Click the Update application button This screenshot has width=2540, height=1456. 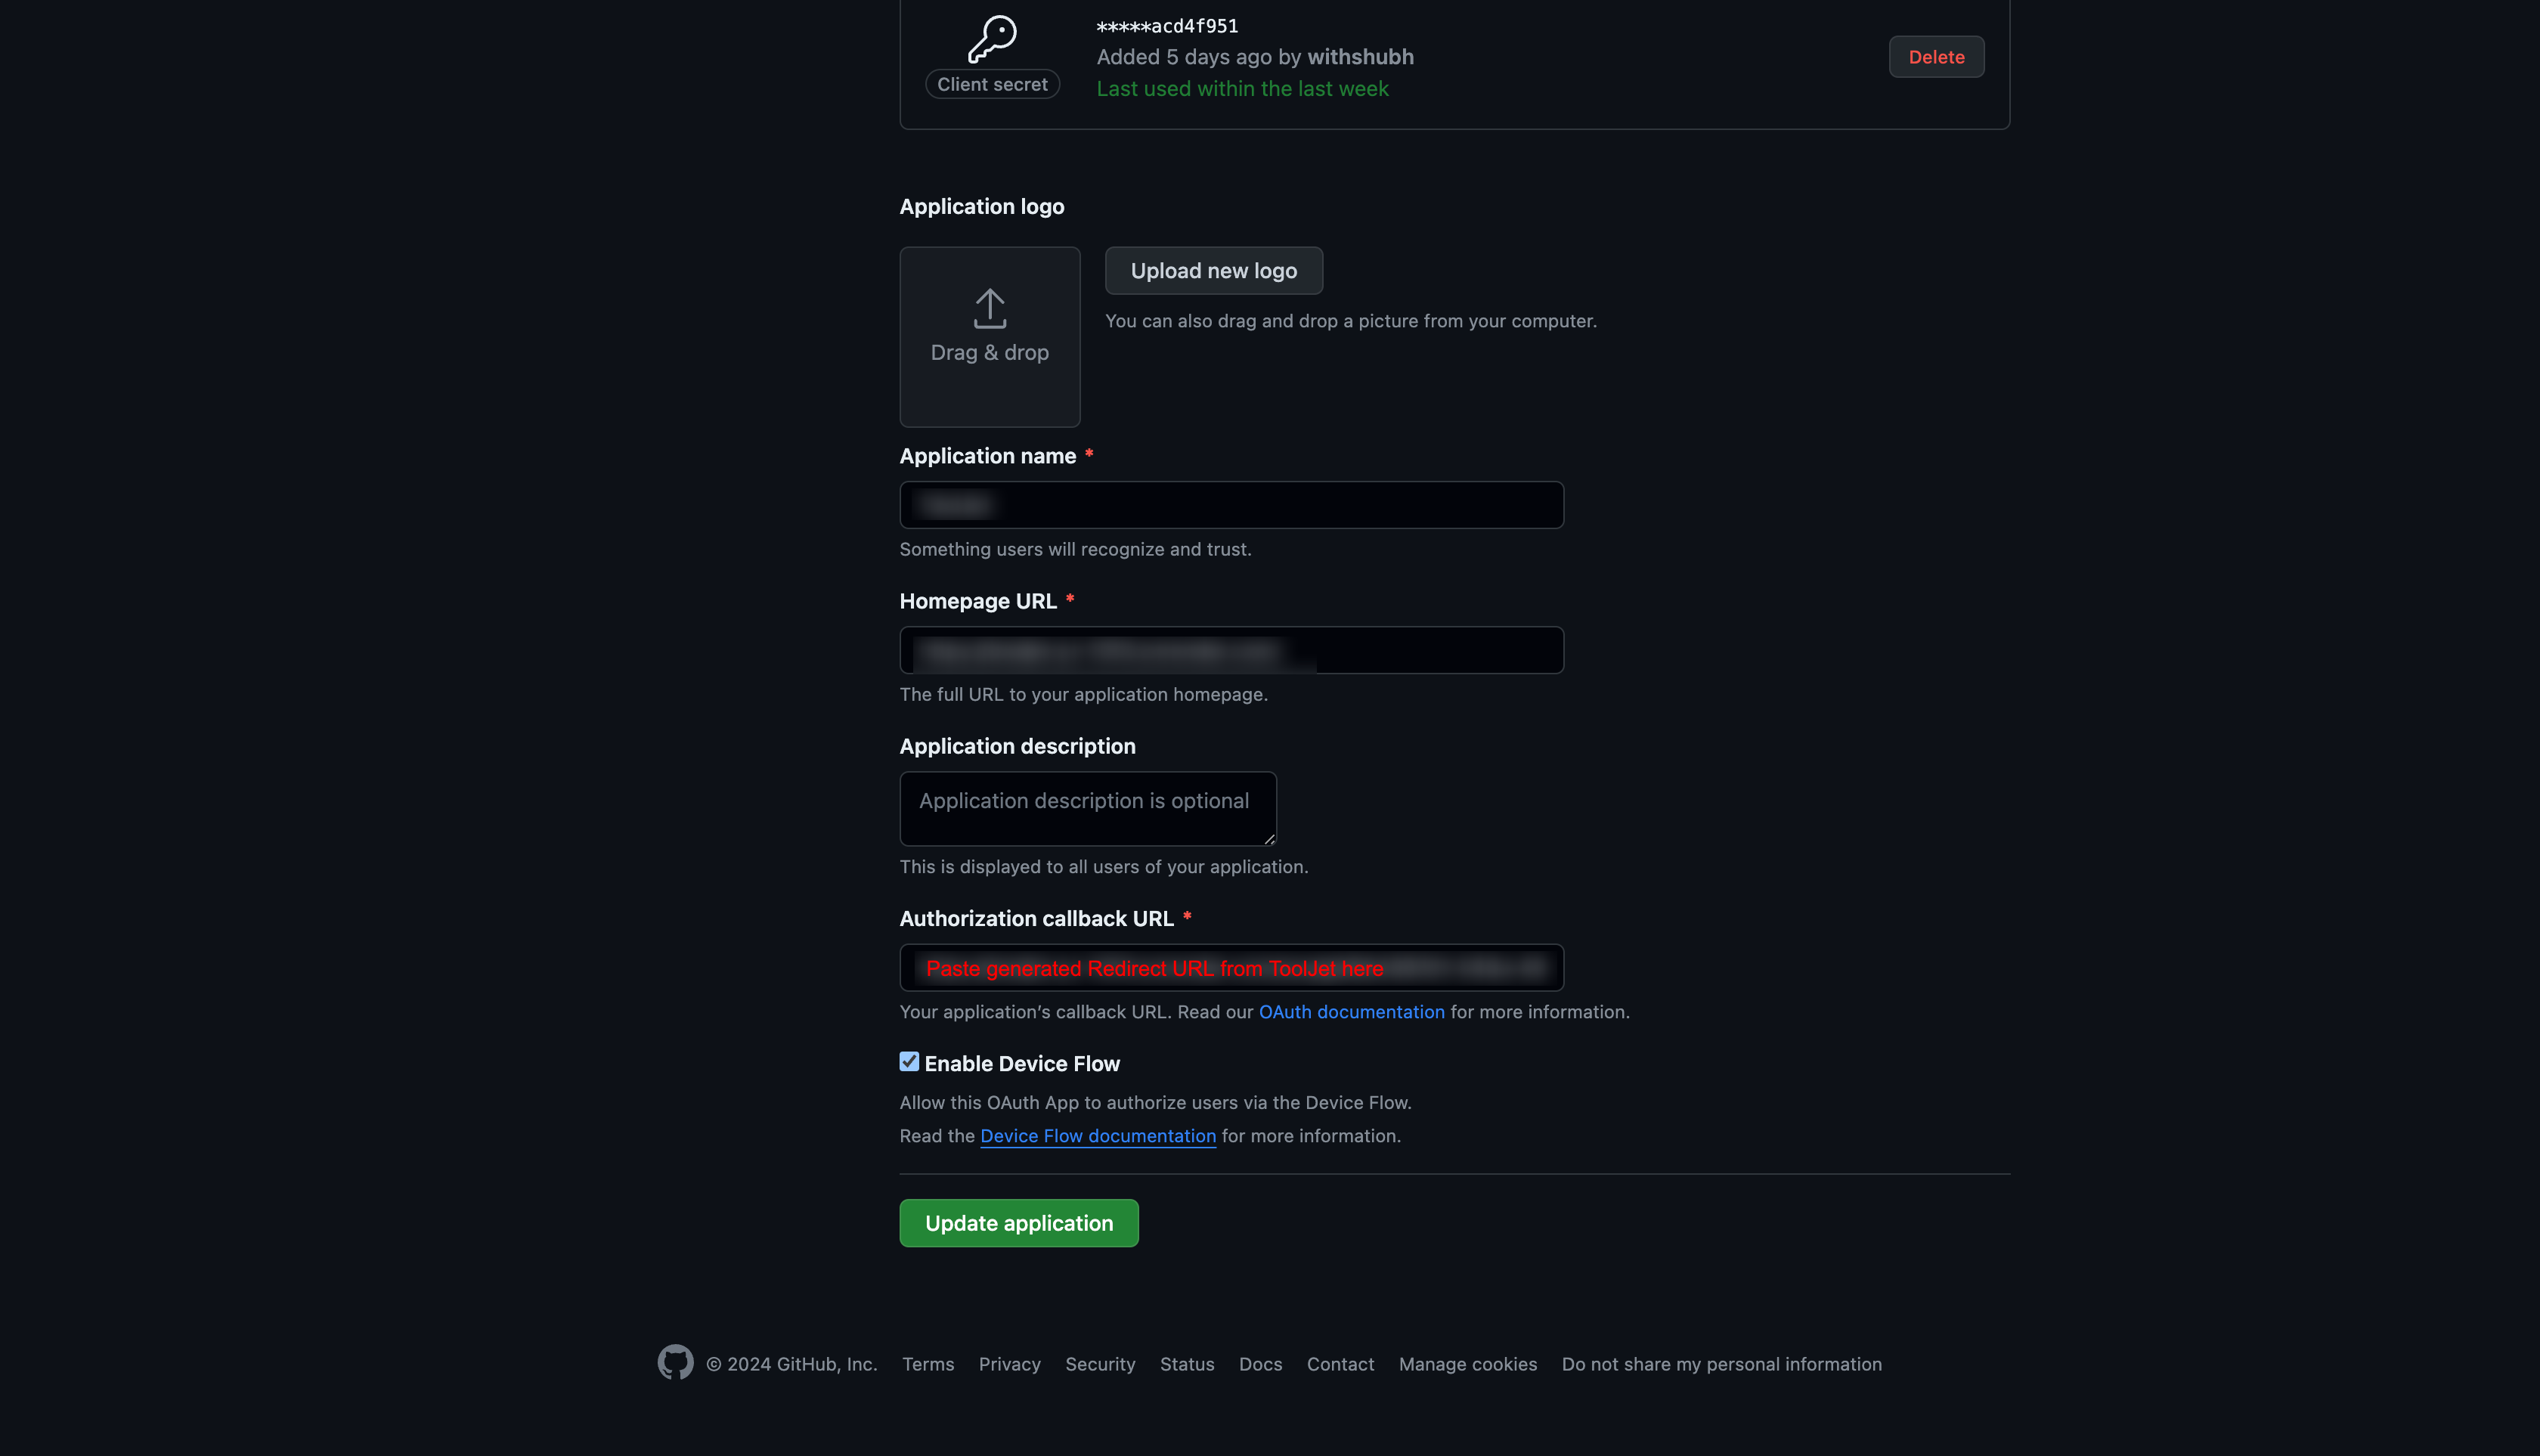pyautogui.click(x=1018, y=1223)
